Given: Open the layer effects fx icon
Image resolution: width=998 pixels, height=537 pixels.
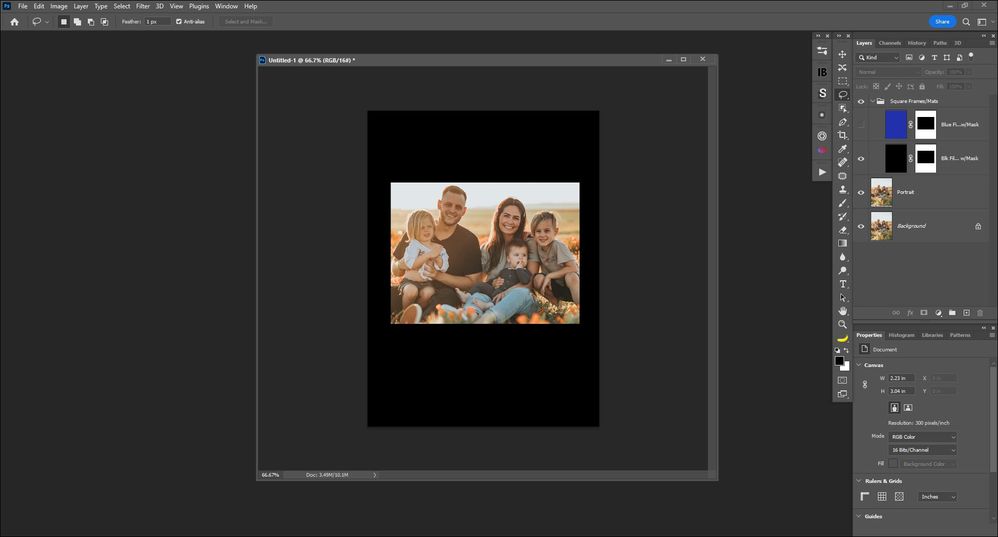Looking at the screenshot, I should [910, 312].
